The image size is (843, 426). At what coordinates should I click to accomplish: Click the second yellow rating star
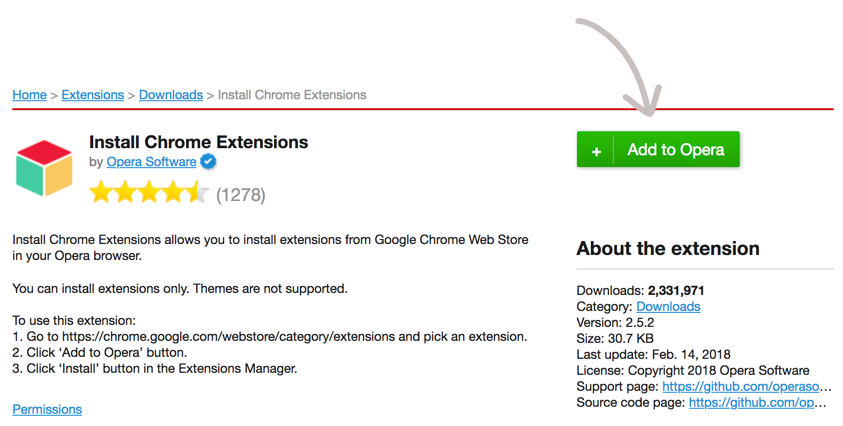(x=125, y=194)
